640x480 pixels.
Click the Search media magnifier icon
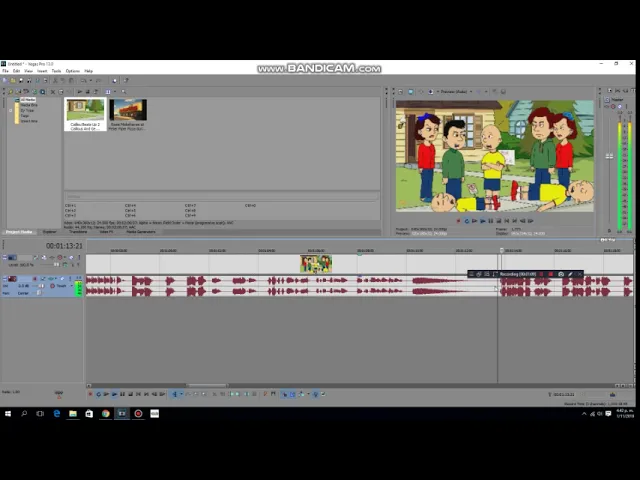[124, 92]
